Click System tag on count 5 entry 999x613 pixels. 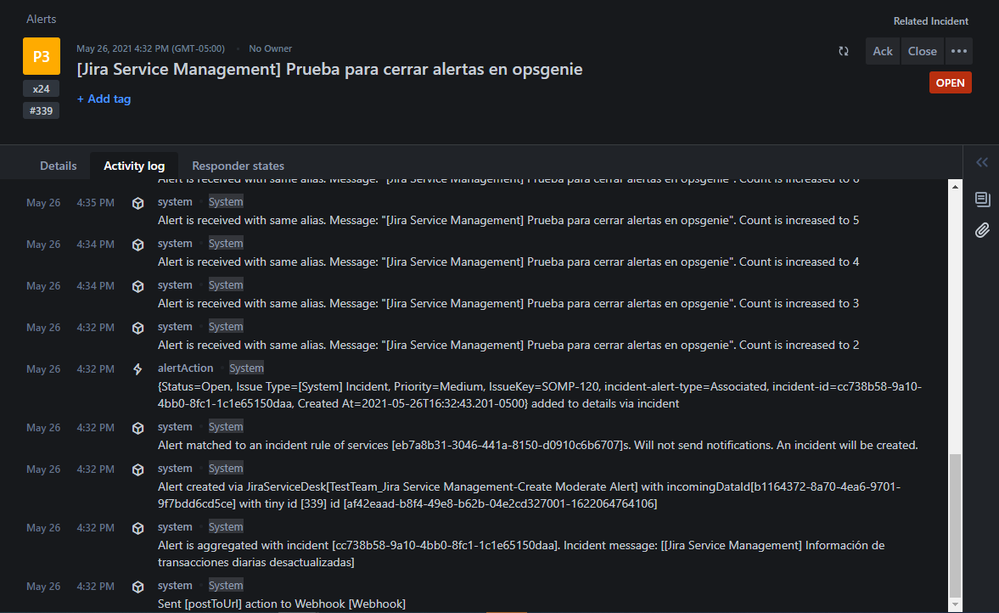click(x=226, y=202)
